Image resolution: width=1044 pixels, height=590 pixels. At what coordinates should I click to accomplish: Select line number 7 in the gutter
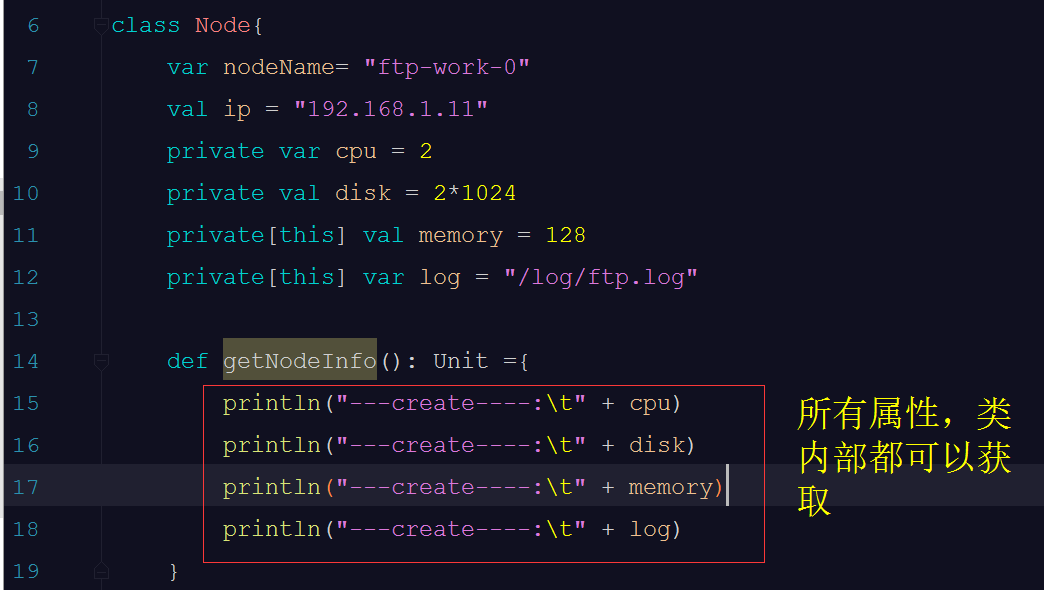[33, 68]
